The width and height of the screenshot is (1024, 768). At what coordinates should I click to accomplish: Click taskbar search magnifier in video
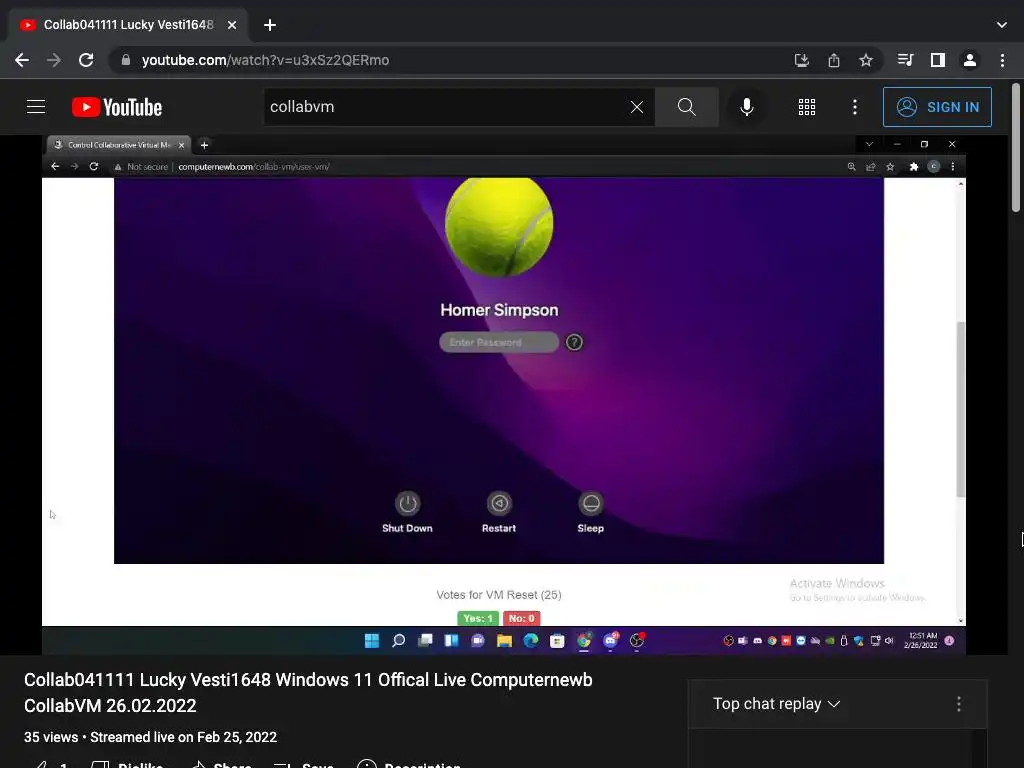398,641
